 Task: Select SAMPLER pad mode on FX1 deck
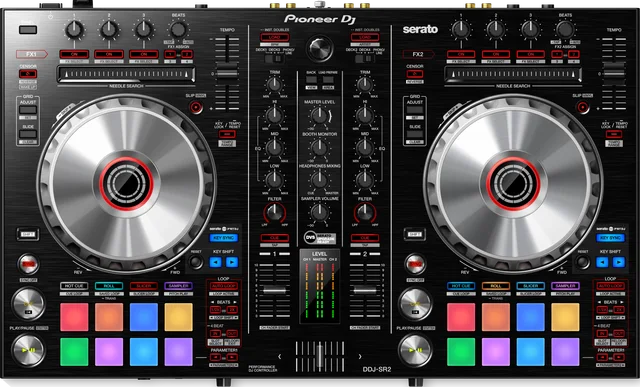tap(178, 286)
